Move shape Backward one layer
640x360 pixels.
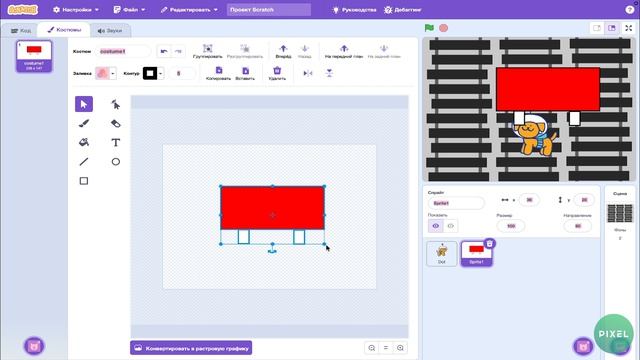304,51
